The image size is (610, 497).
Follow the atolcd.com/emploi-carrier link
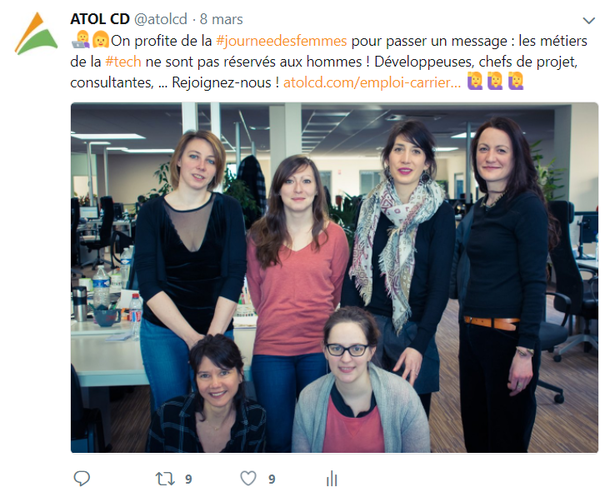point(372,82)
